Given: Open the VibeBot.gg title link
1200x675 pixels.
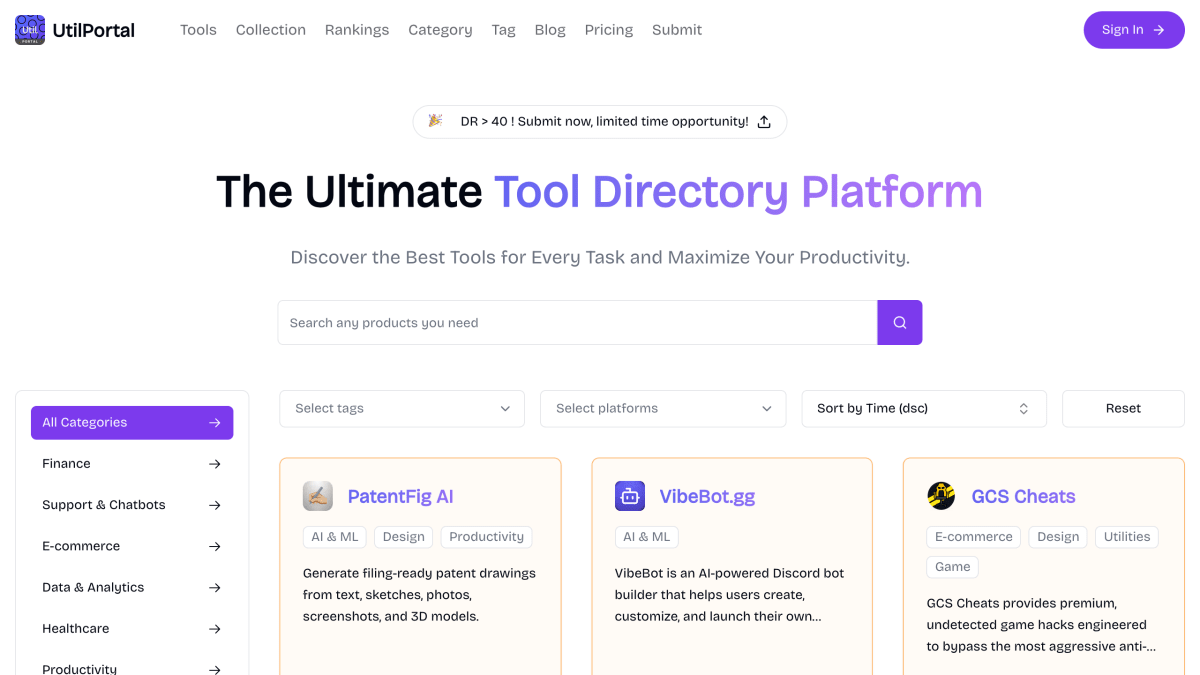Looking at the screenshot, I should coord(708,496).
